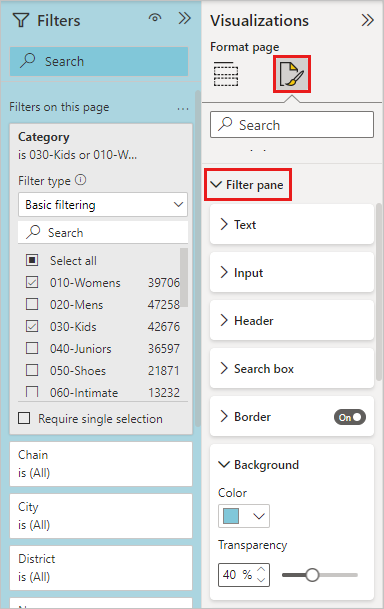Collapse the Filters pane with double chevron

pyautogui.click(x=184, y=18)
